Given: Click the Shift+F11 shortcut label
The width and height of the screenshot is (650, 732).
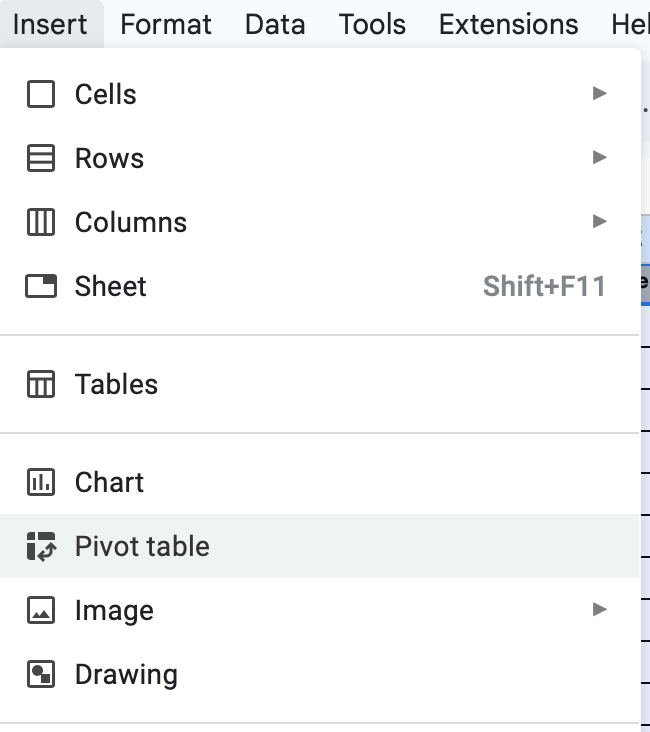Looking at the screenshot, I should [544, 287].
